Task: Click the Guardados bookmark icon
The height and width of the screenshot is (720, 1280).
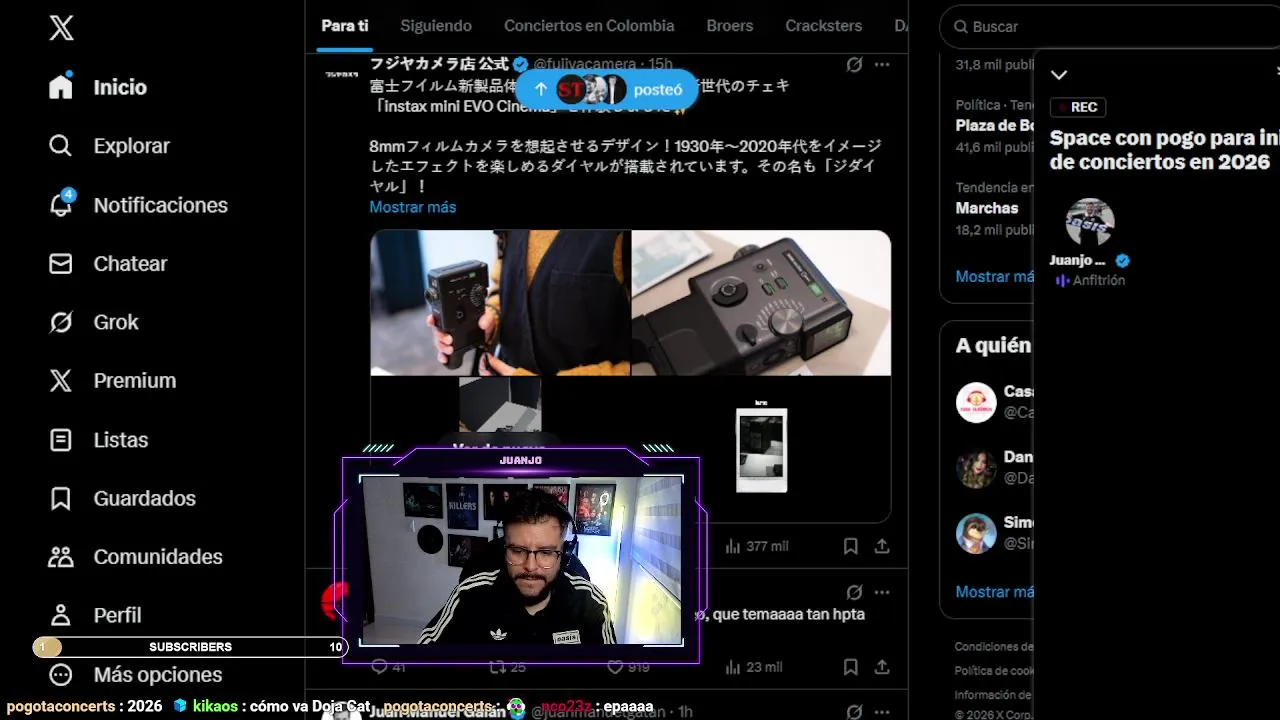Action: tap(61, 498)
